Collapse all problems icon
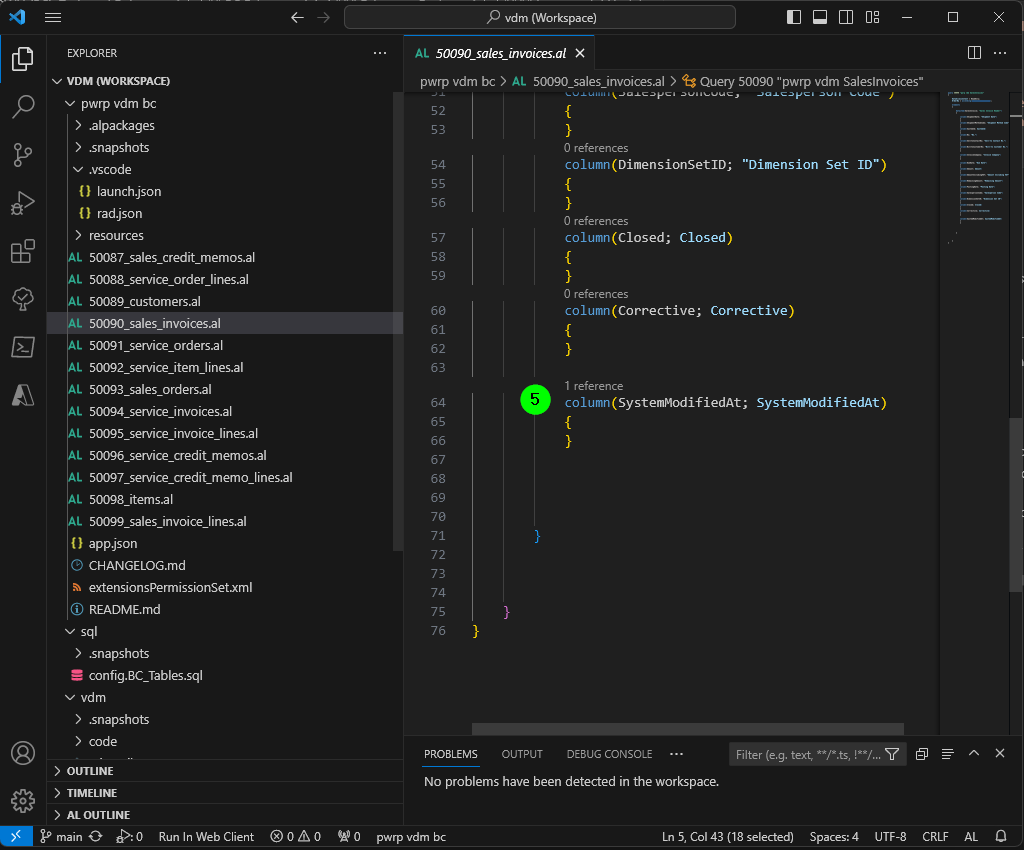 (921, 754)
